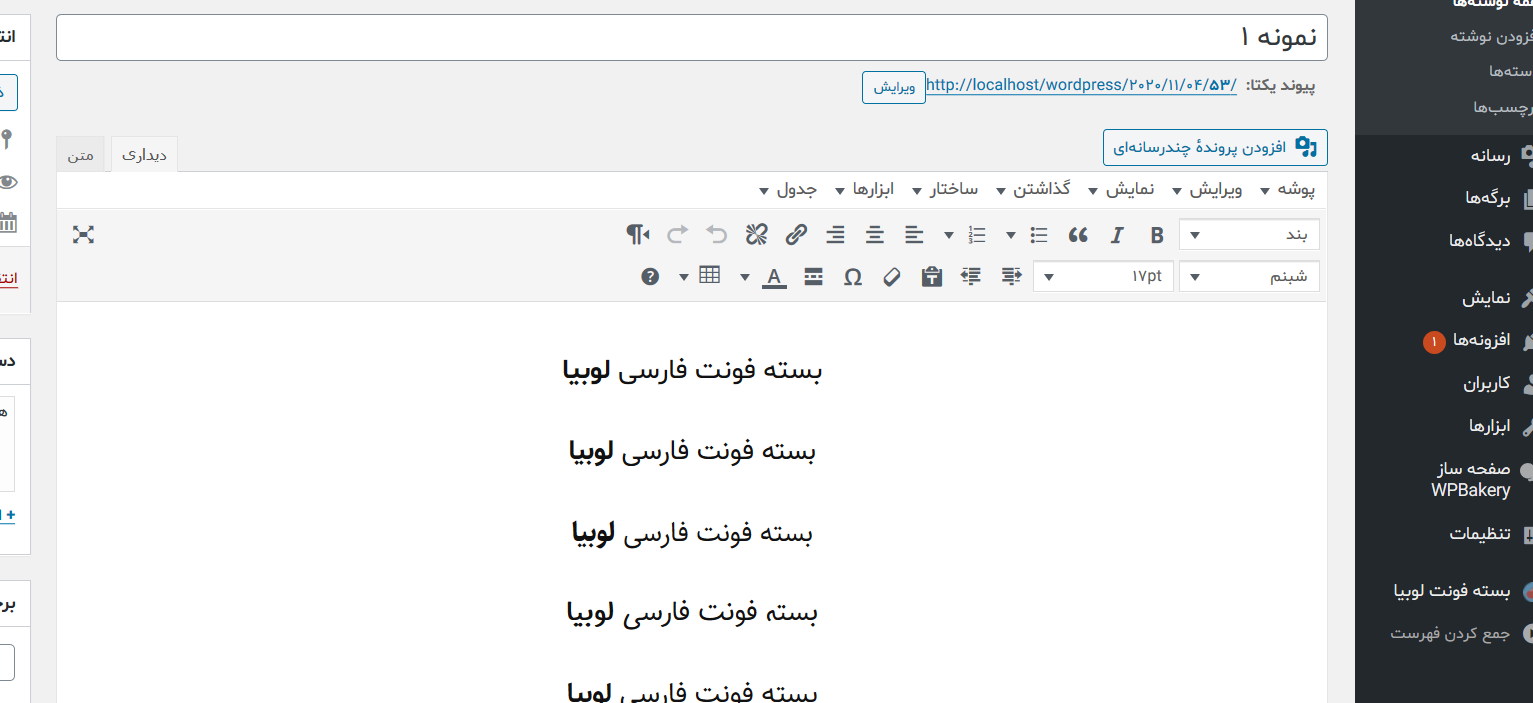Center-align text using the toolbar icon
The height and width of the screenshot is (703, 1533).
coord(875,235)
